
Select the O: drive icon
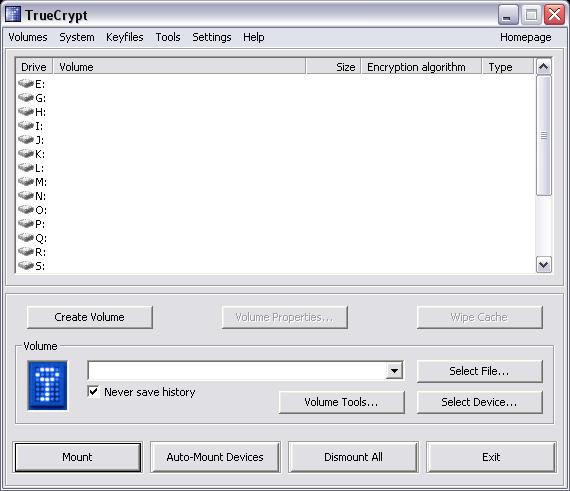pos(26,209)
